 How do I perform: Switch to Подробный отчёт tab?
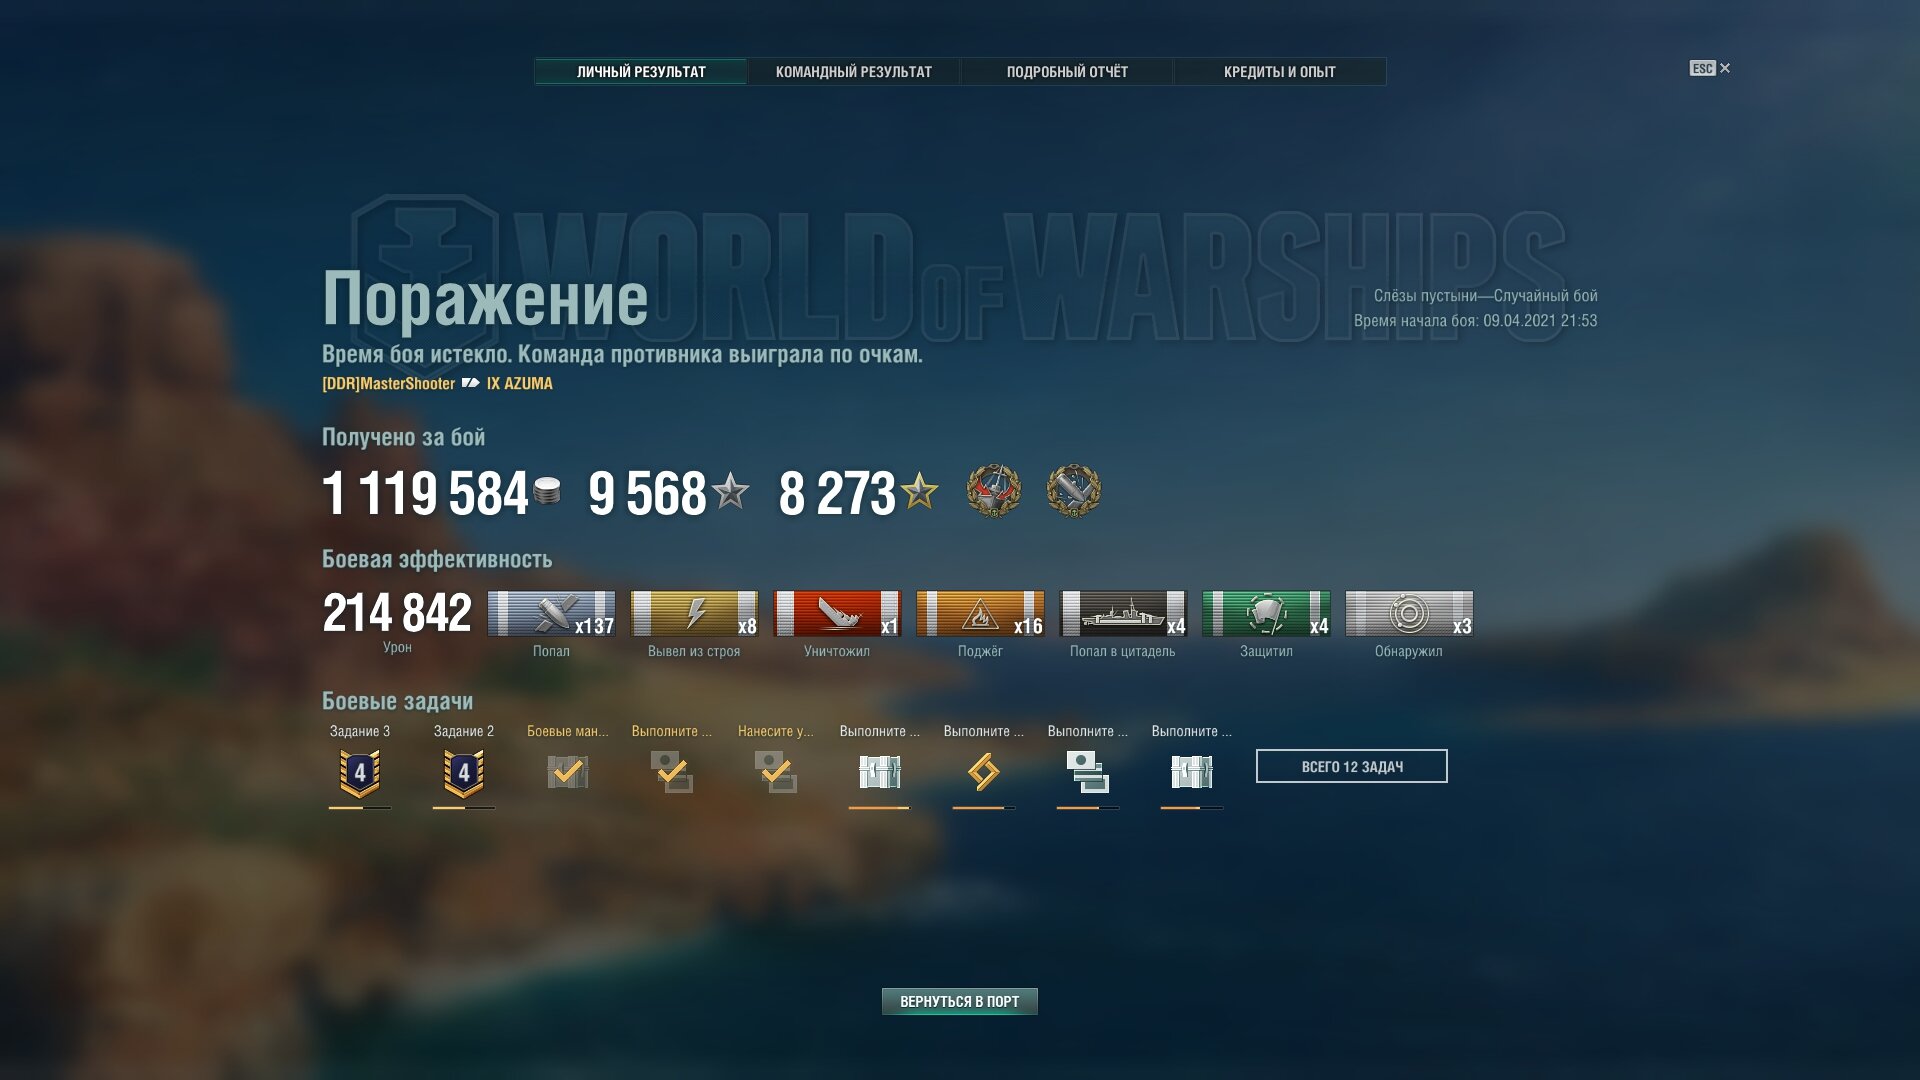point(1067,72)
